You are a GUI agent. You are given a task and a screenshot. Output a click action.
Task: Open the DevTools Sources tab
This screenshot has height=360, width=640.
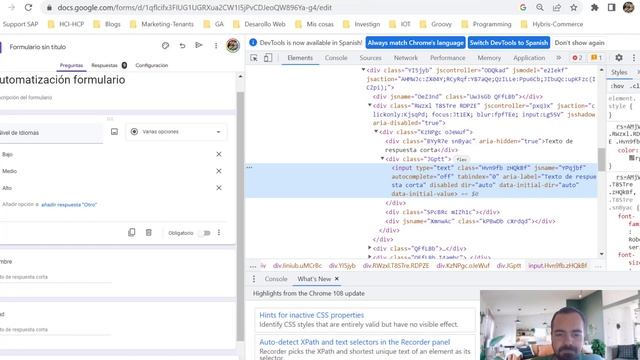(x=370, y=58)
